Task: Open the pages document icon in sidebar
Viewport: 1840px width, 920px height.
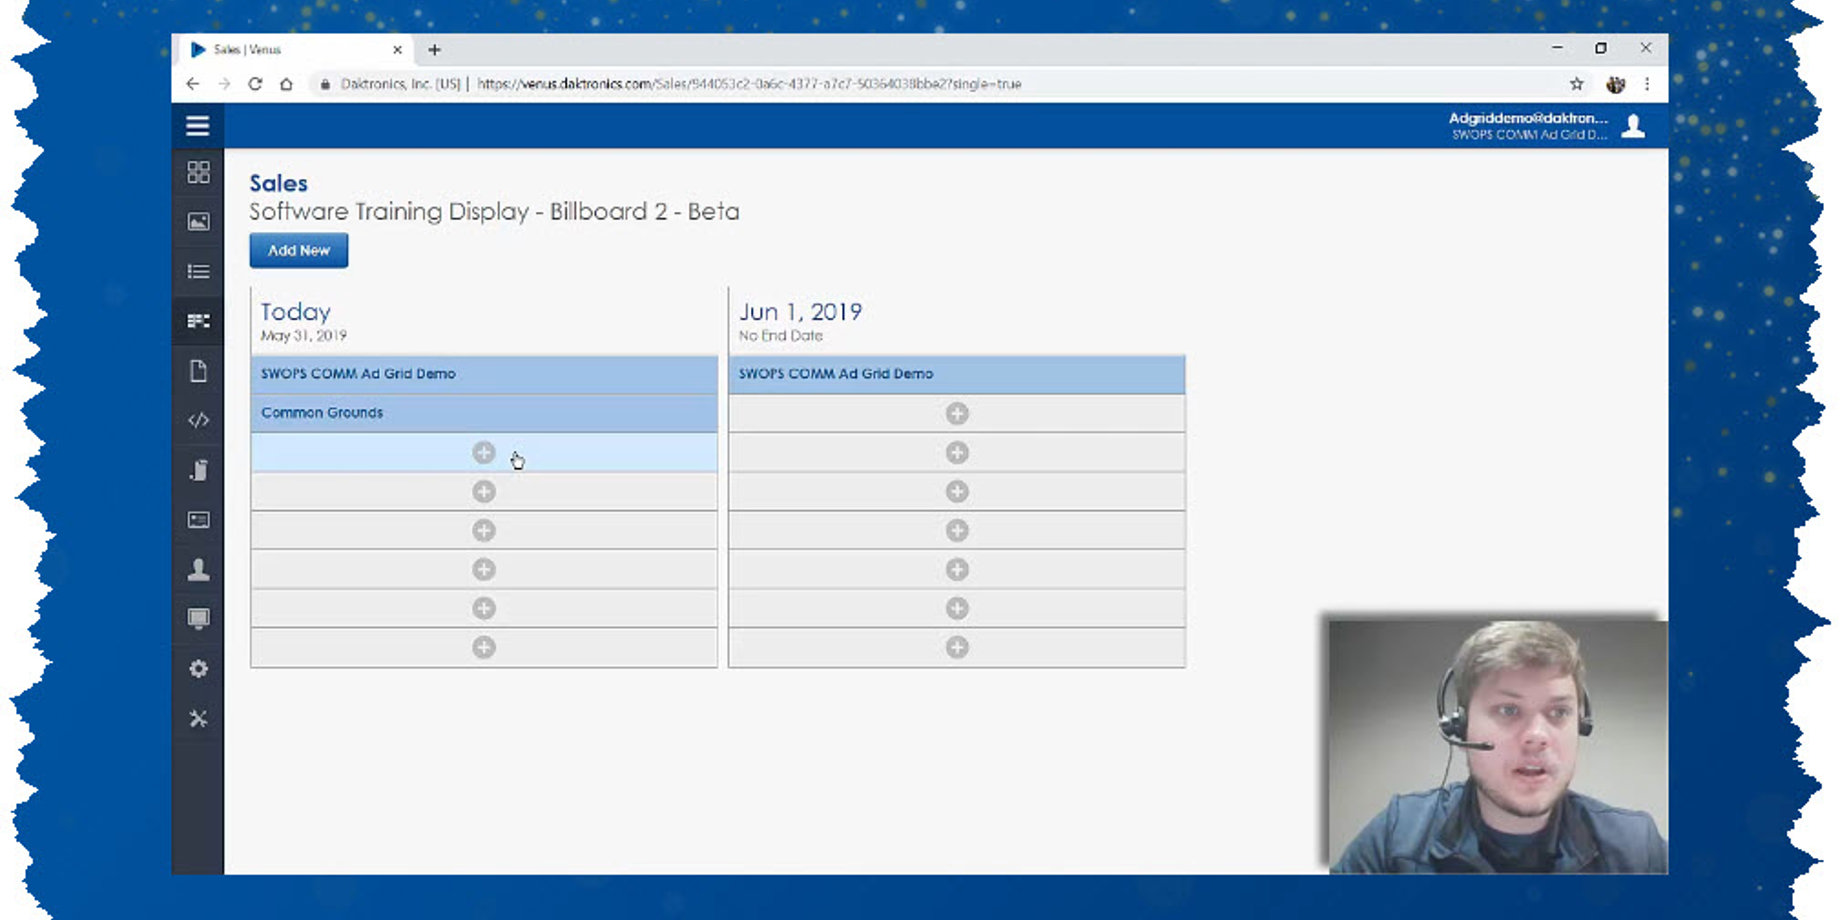Action: coord(197,371)
